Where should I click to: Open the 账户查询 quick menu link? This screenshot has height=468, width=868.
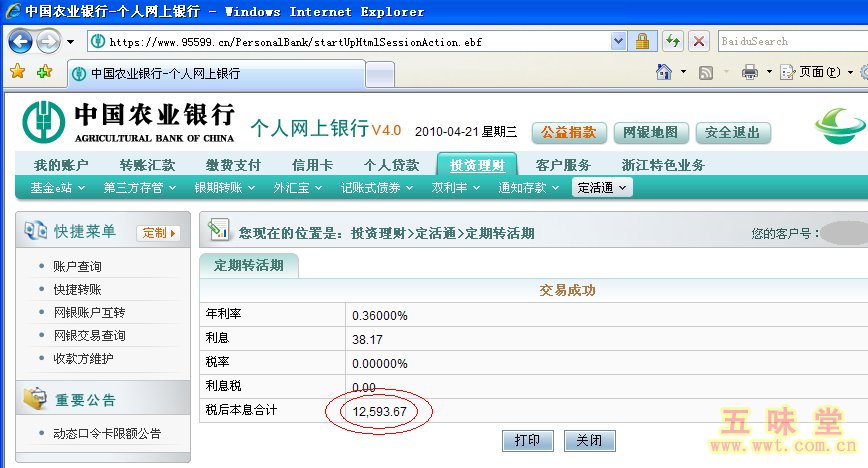point(77,267)
